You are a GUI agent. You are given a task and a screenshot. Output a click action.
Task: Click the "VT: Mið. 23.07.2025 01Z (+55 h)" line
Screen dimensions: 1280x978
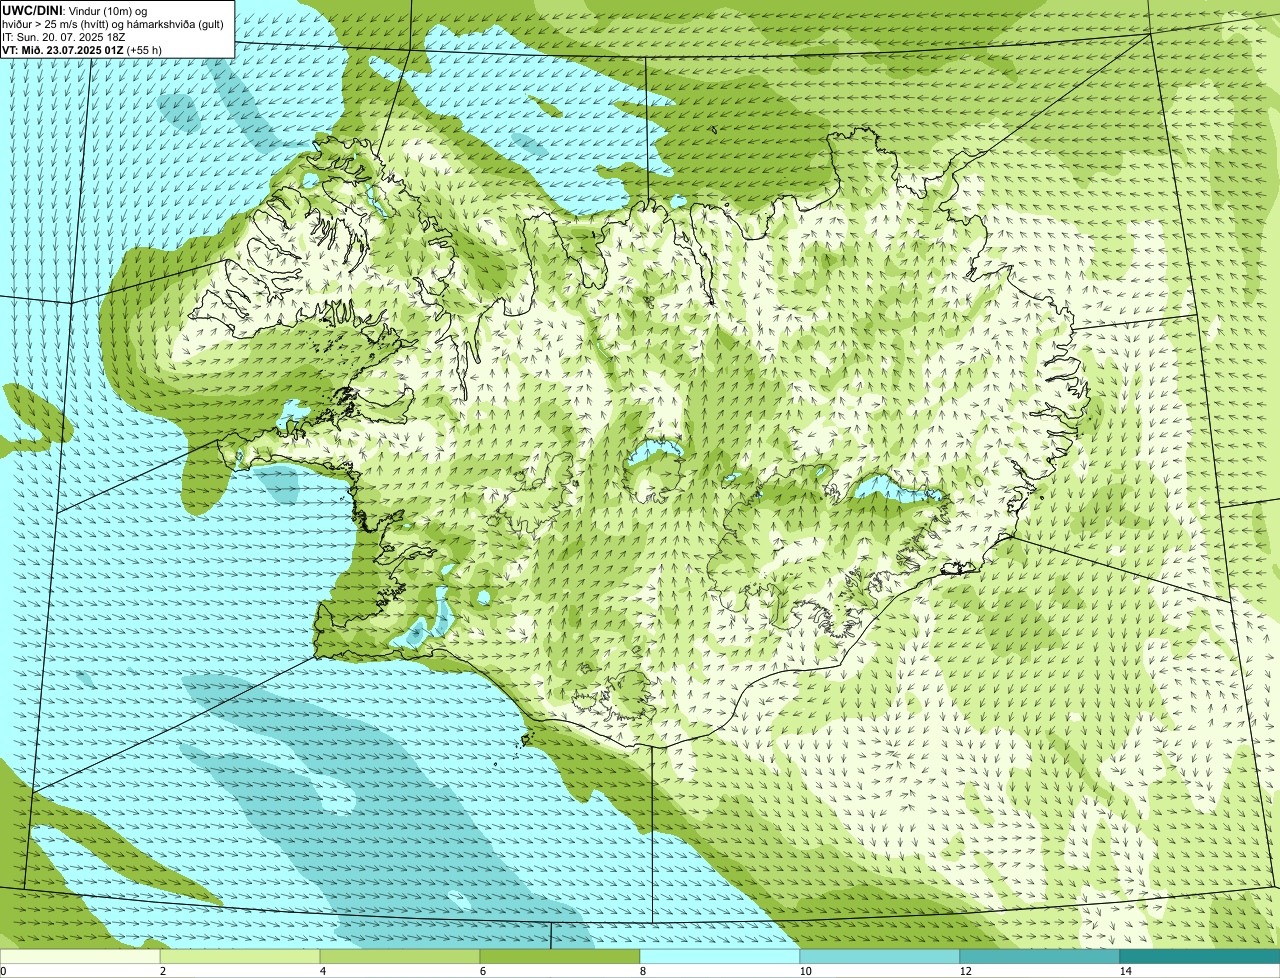(x=82, y=49)
